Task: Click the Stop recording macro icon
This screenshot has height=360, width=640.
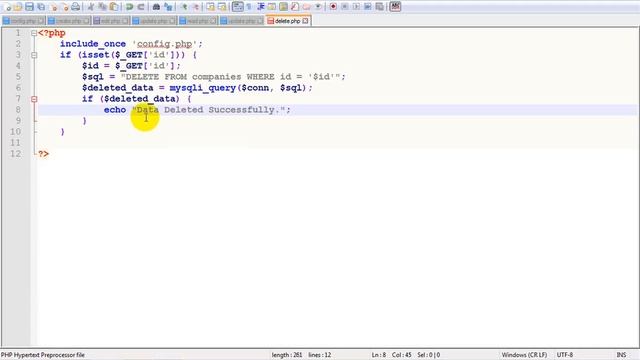Action: (344, 7)
